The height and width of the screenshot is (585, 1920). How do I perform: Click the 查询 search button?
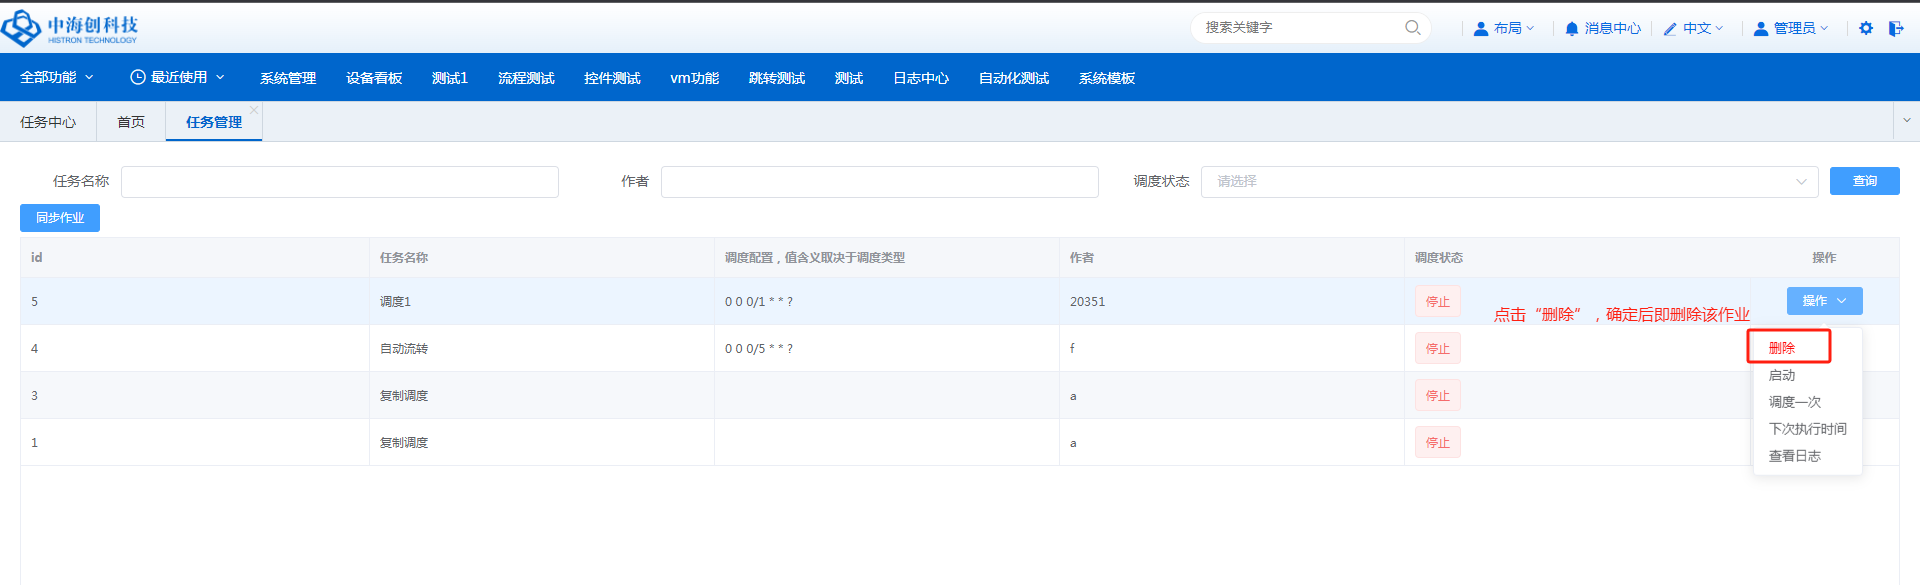[x=1864, y=181]
